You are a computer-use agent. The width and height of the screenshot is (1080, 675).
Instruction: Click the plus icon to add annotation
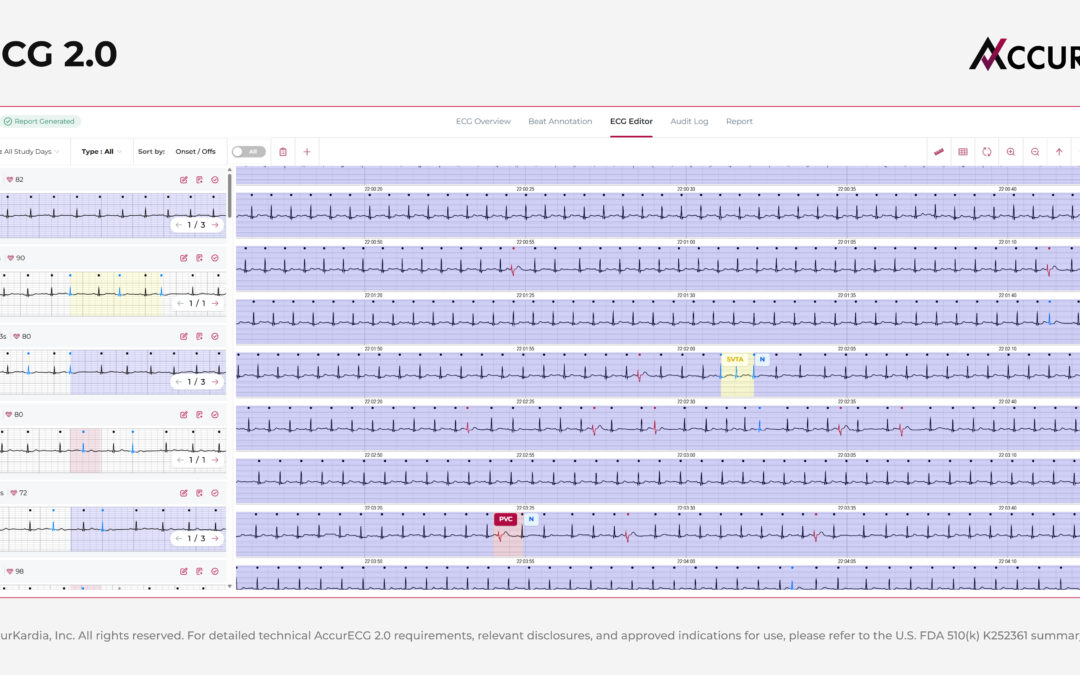point(307,151)
